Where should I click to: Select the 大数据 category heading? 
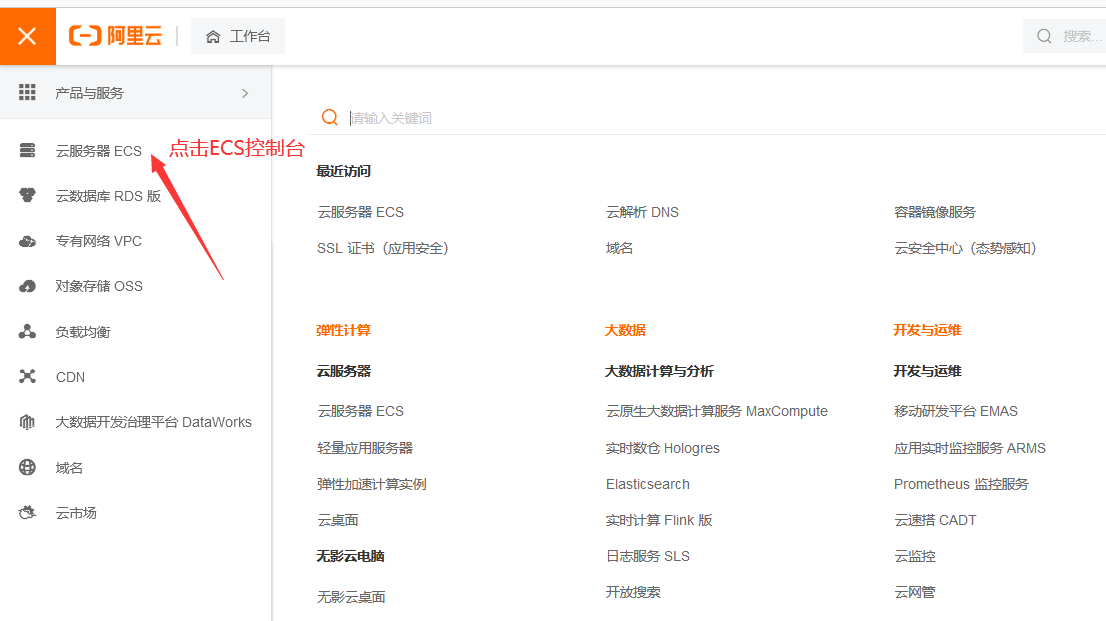click(626, 330)
